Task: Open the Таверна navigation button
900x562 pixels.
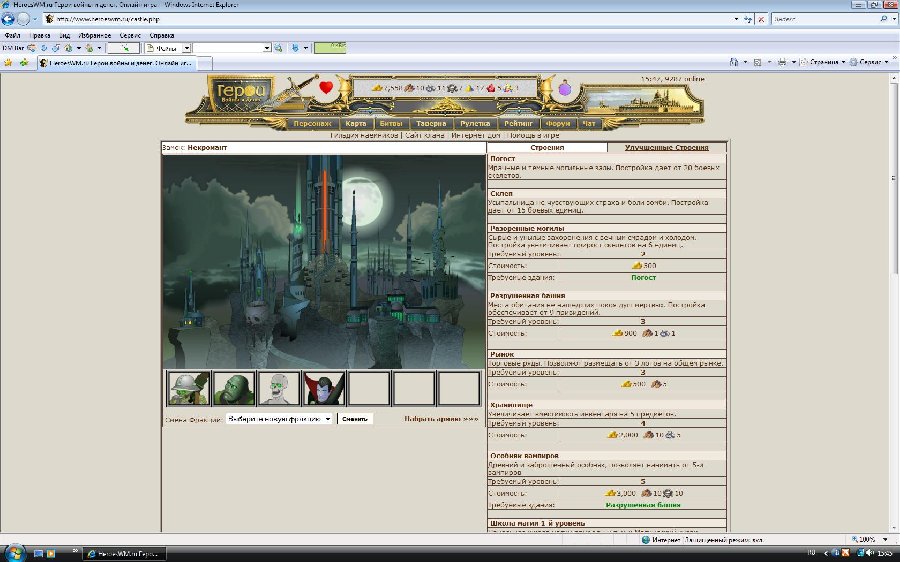Action: [431, 123]
